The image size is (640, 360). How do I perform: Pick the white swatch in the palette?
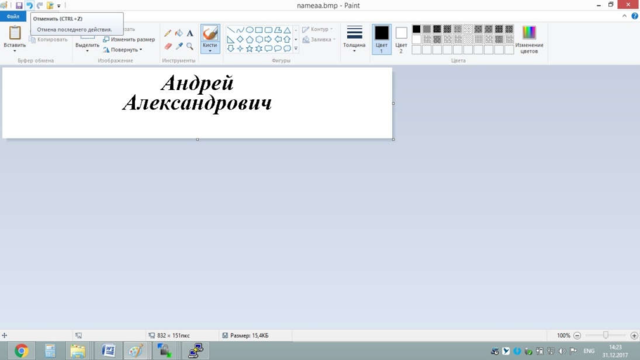click(416, 39)
